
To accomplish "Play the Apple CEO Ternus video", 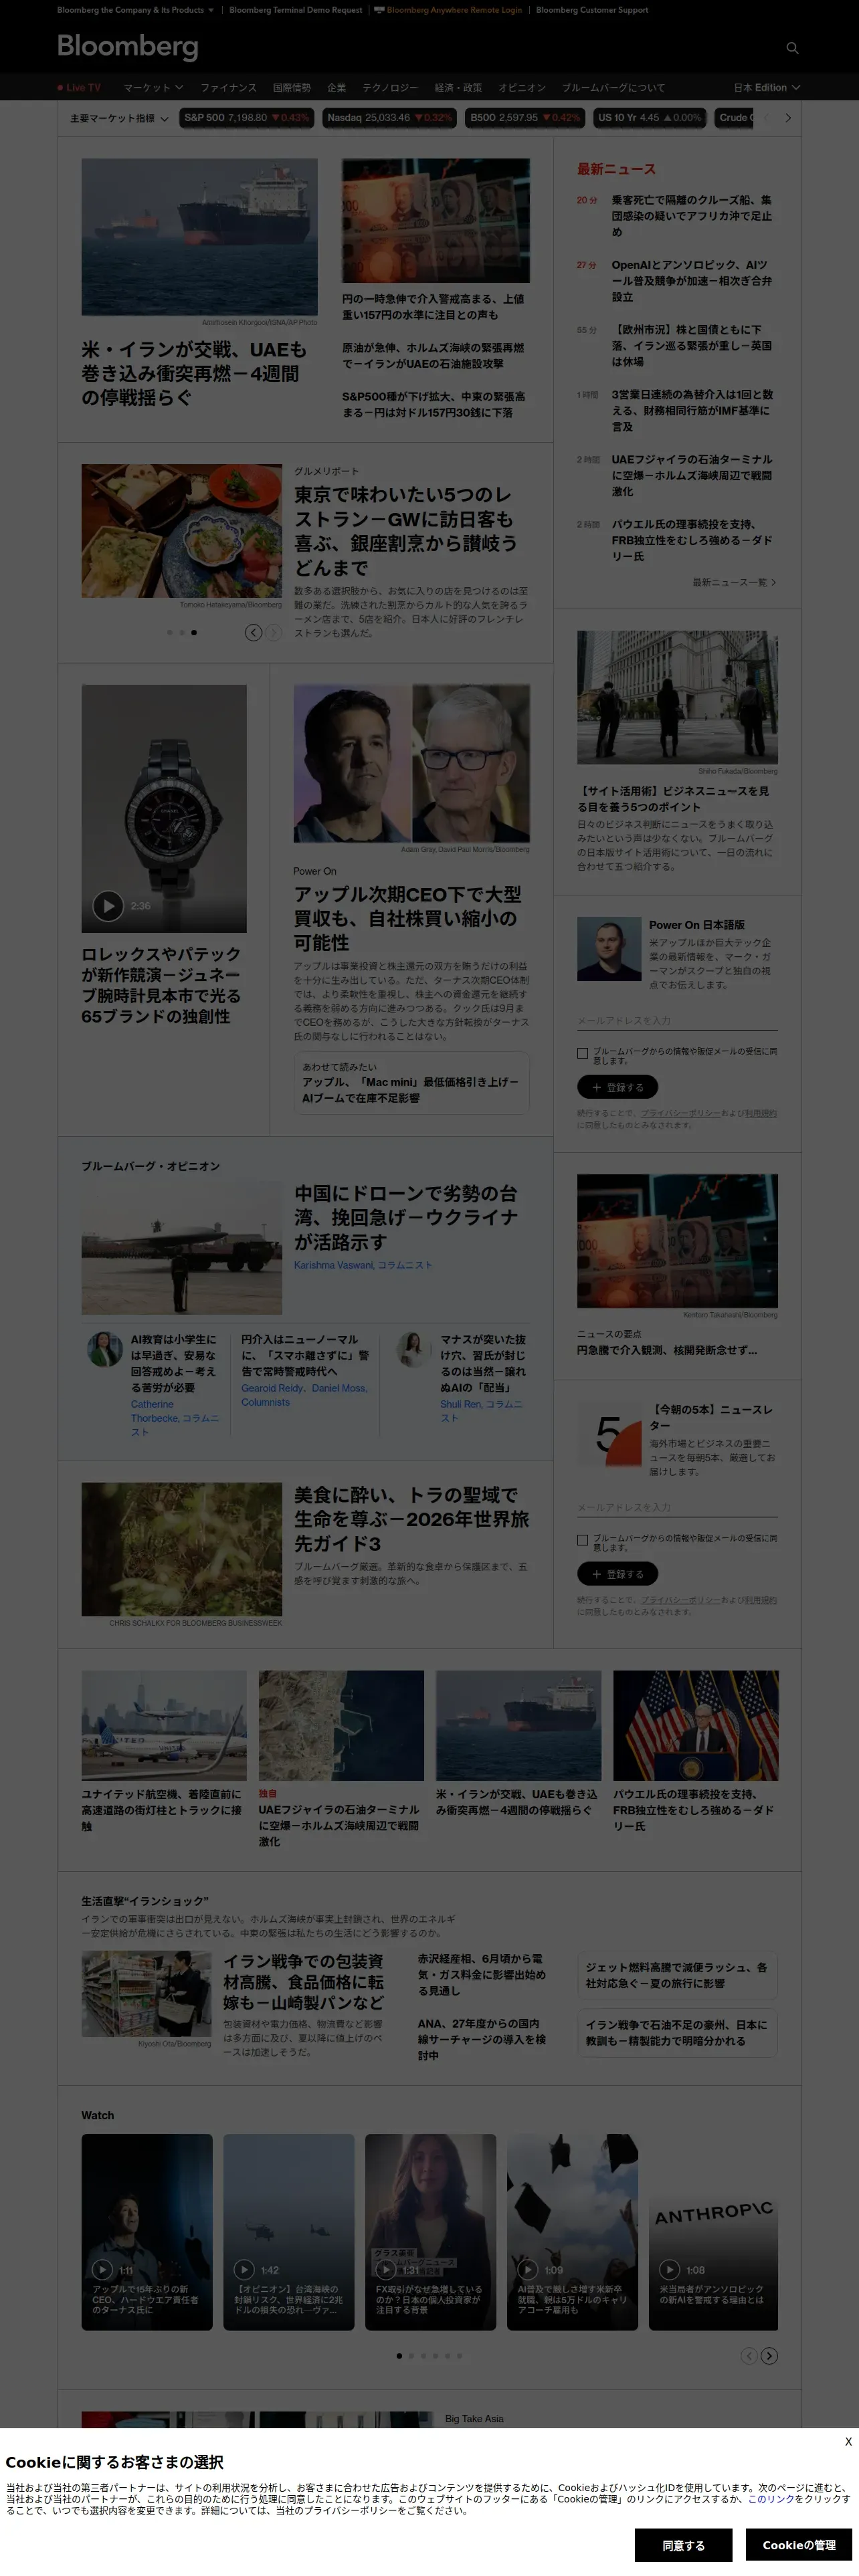I will [x=102, y=2270].
